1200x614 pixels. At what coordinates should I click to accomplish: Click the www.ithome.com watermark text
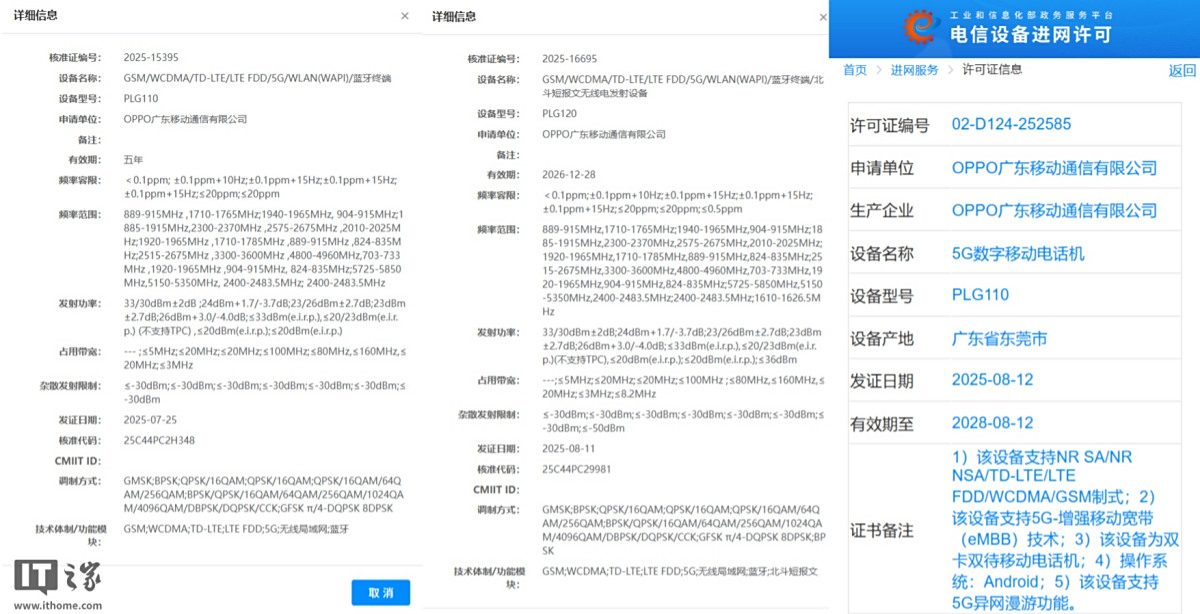pos(57,605)
